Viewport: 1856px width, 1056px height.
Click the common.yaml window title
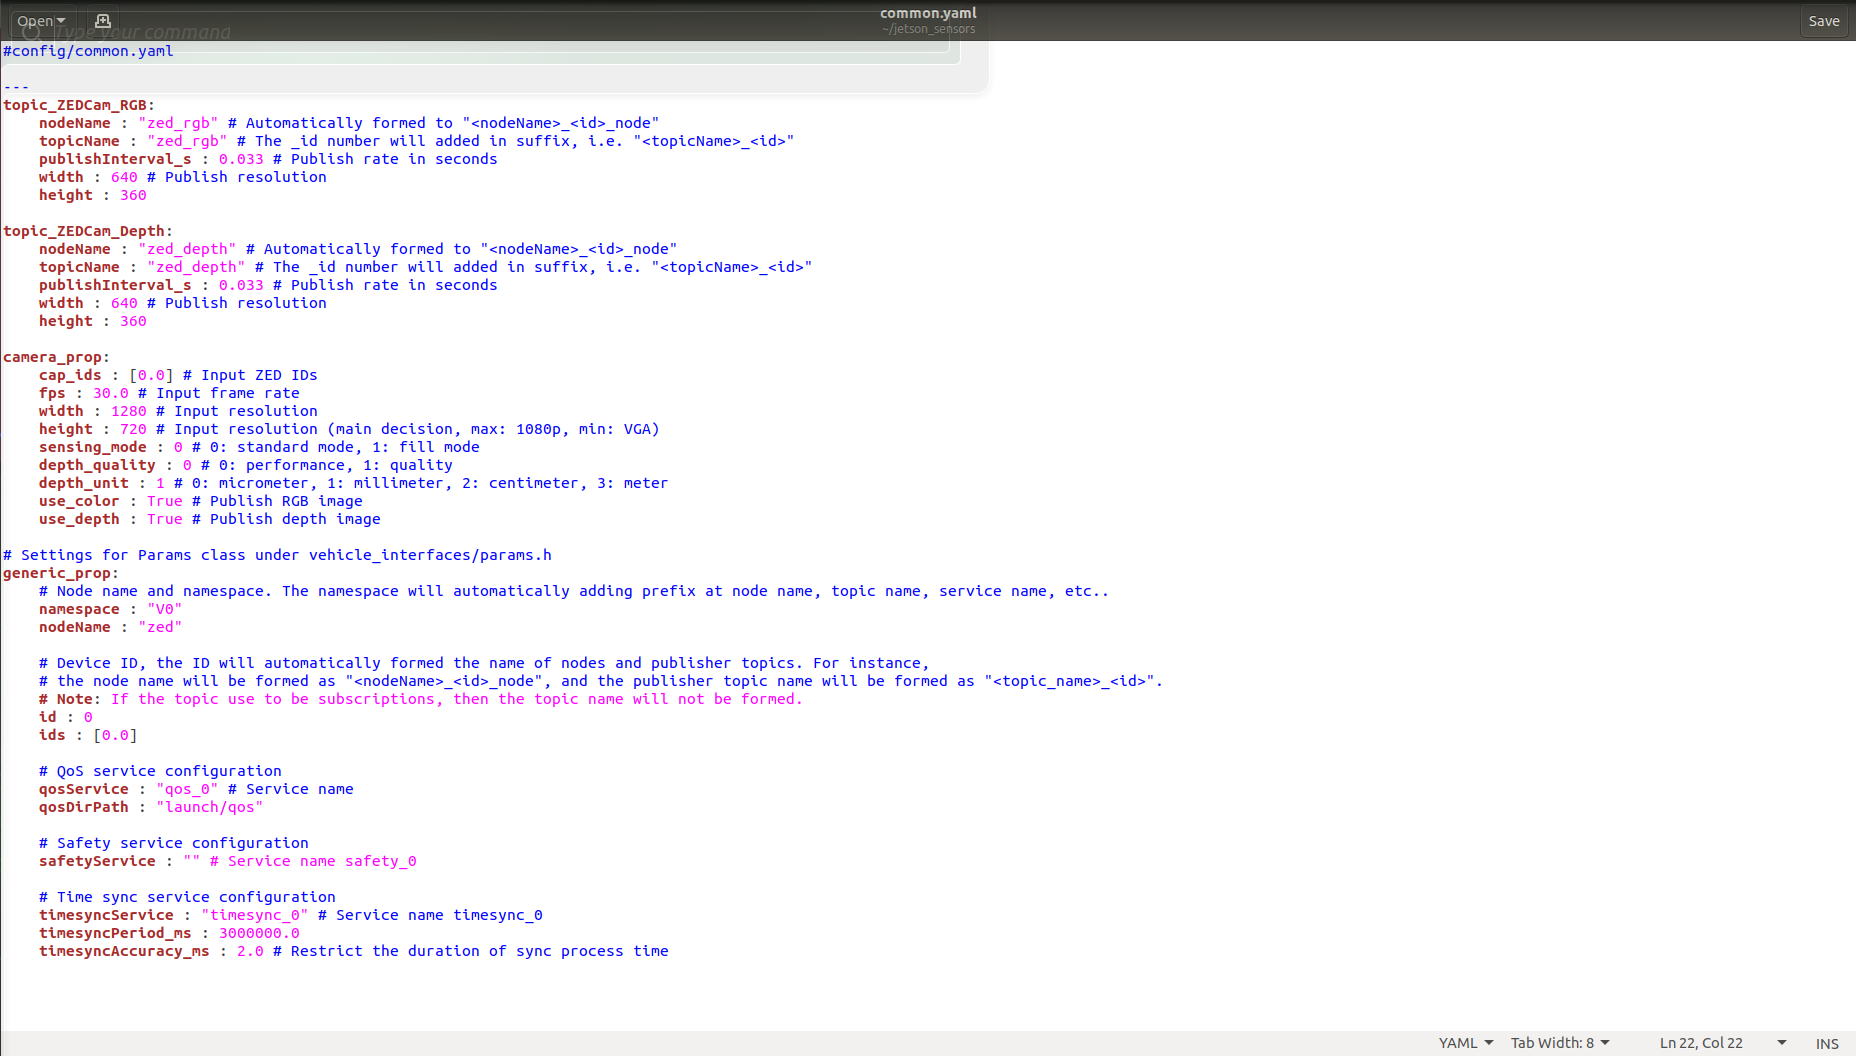pyautogui.click(x=928, y=13)
